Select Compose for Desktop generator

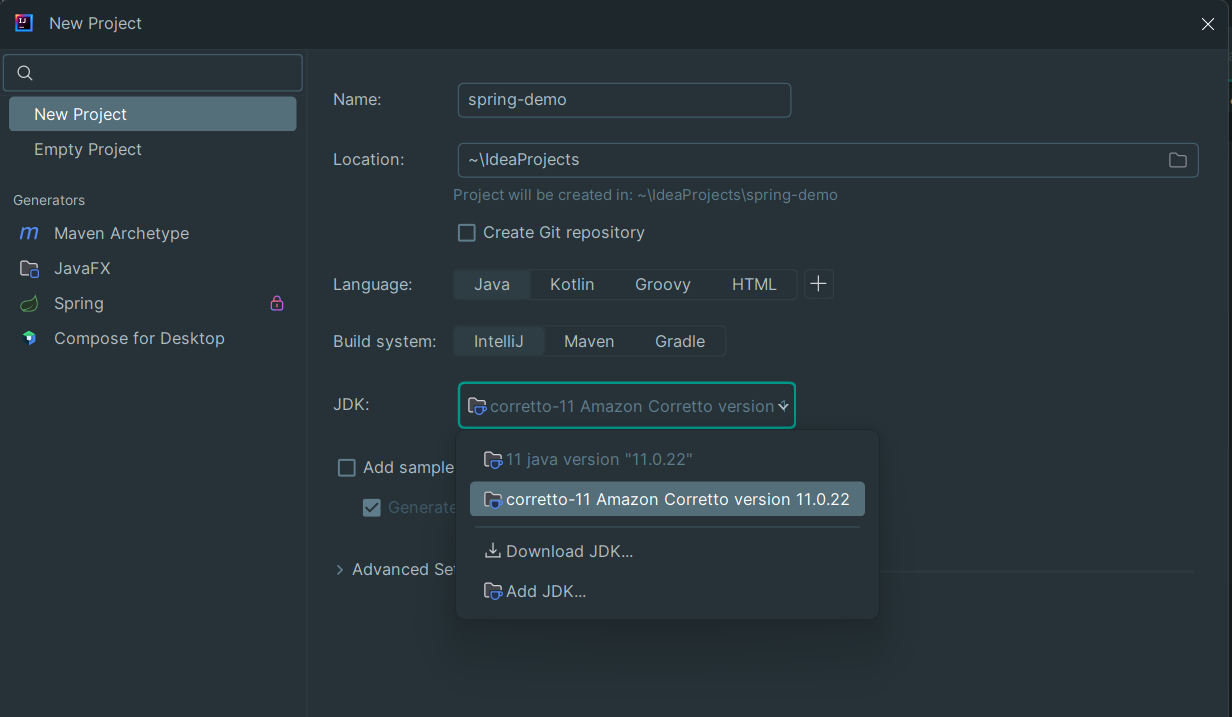[153, 338]
